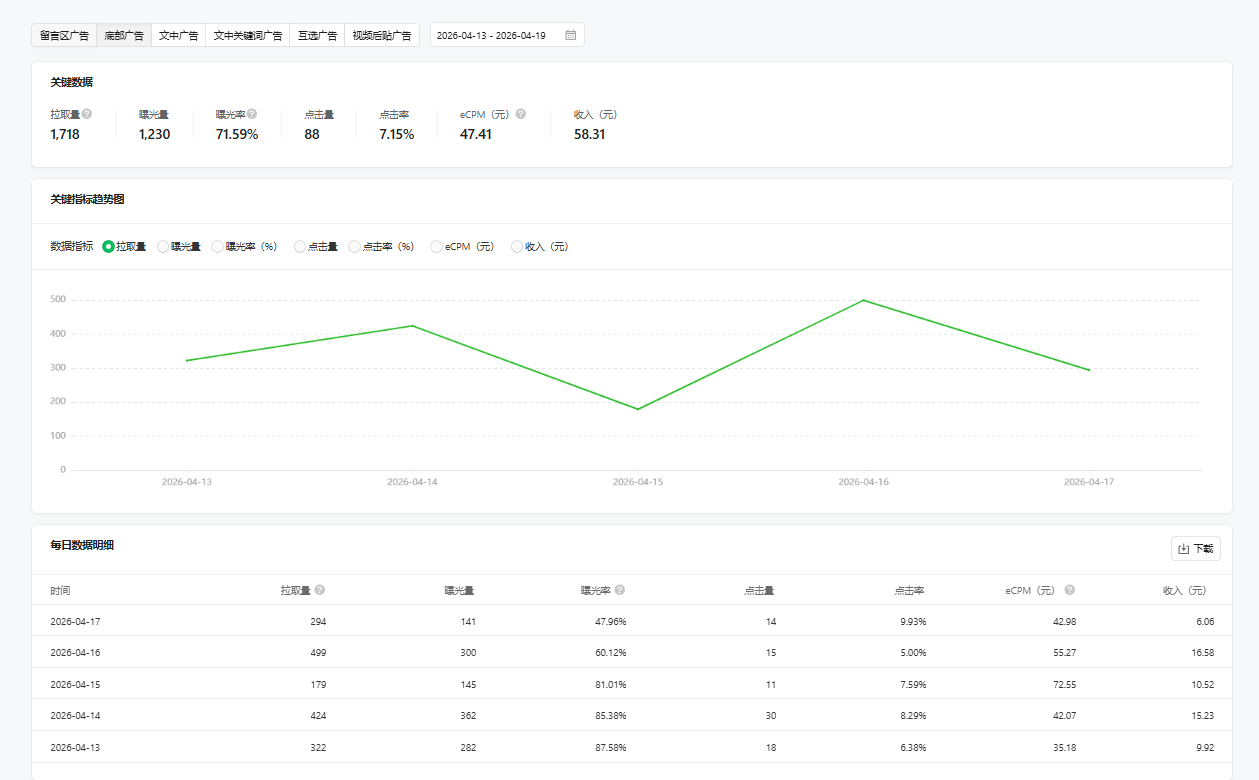Select the 点击量 radio button
The width and height of the screenshot is (1259, 780).
tap(300, 247)
